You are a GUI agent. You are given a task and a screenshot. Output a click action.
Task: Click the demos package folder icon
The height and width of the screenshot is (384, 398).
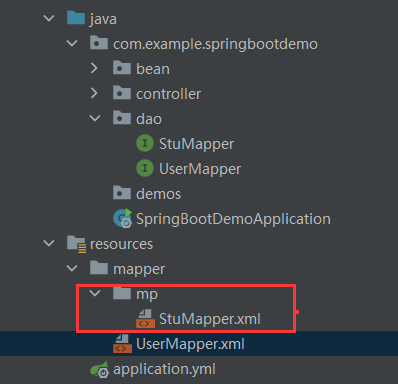tap(122, 193)
